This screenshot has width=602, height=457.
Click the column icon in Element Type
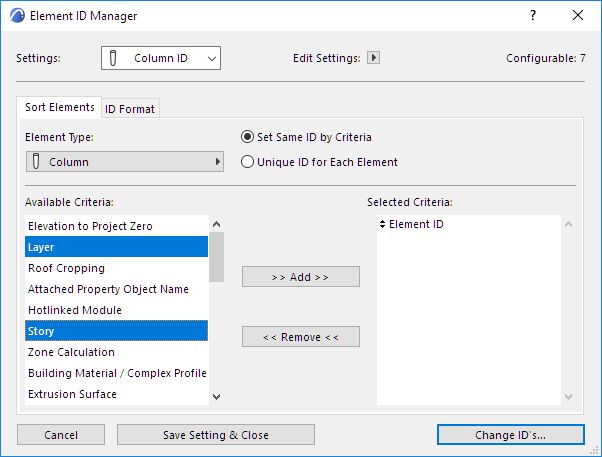click(x=36, y=161)
